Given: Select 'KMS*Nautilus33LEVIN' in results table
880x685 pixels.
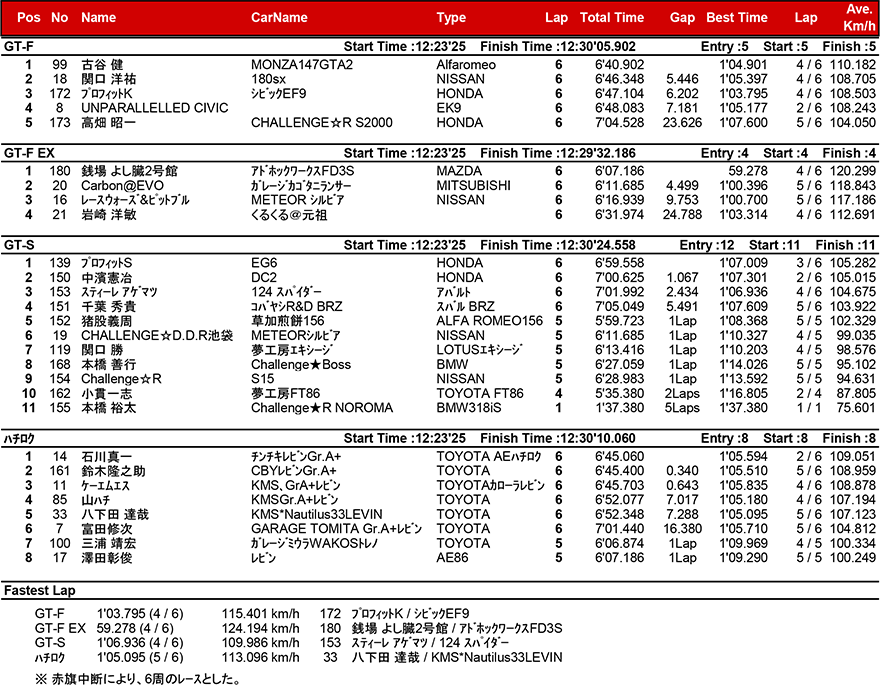Looking at the screenshot, I should [x=317, y=514].
